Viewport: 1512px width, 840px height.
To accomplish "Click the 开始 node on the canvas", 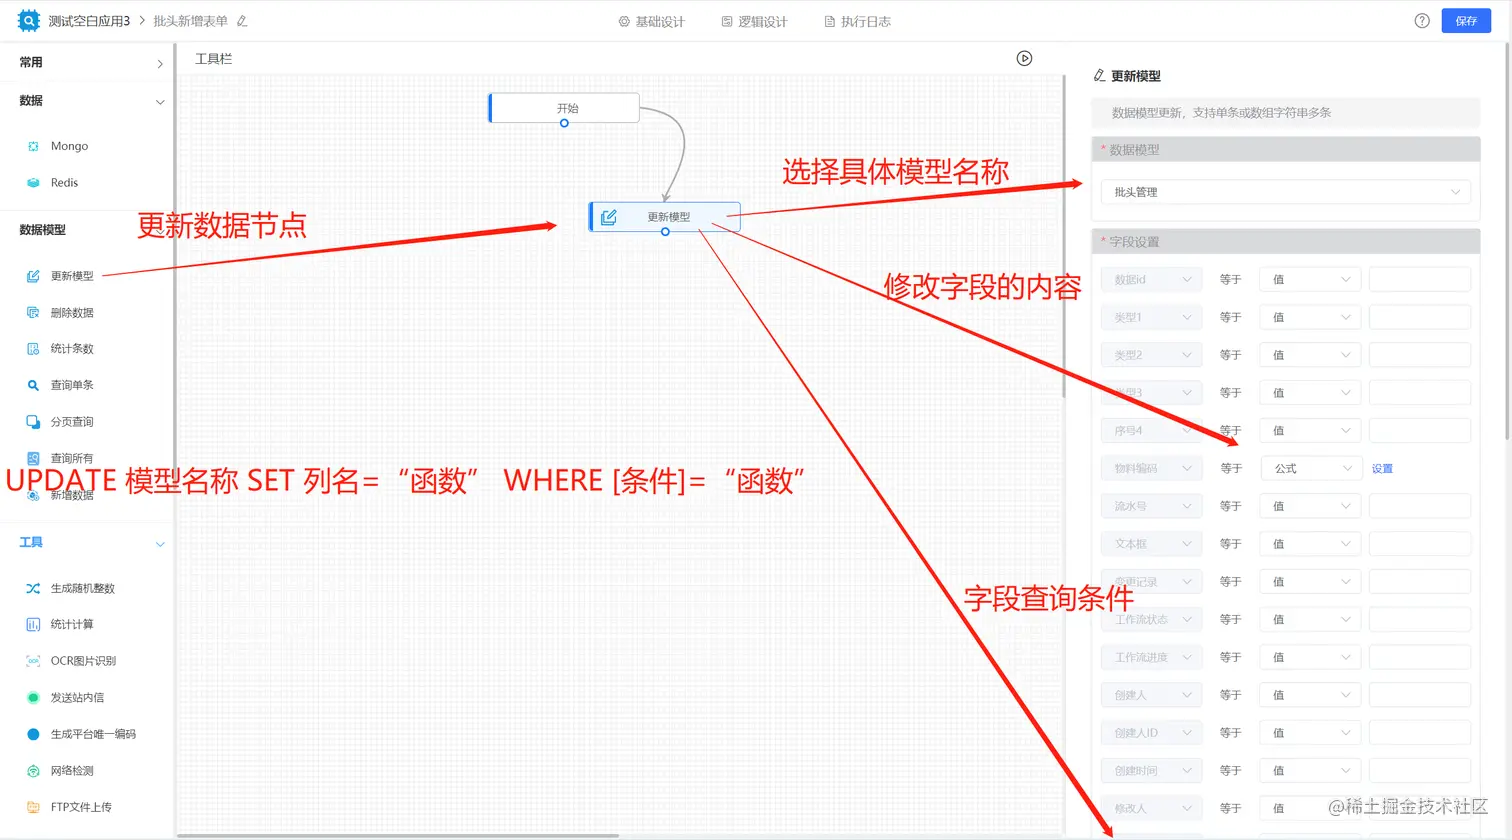I will pos(564,108).
